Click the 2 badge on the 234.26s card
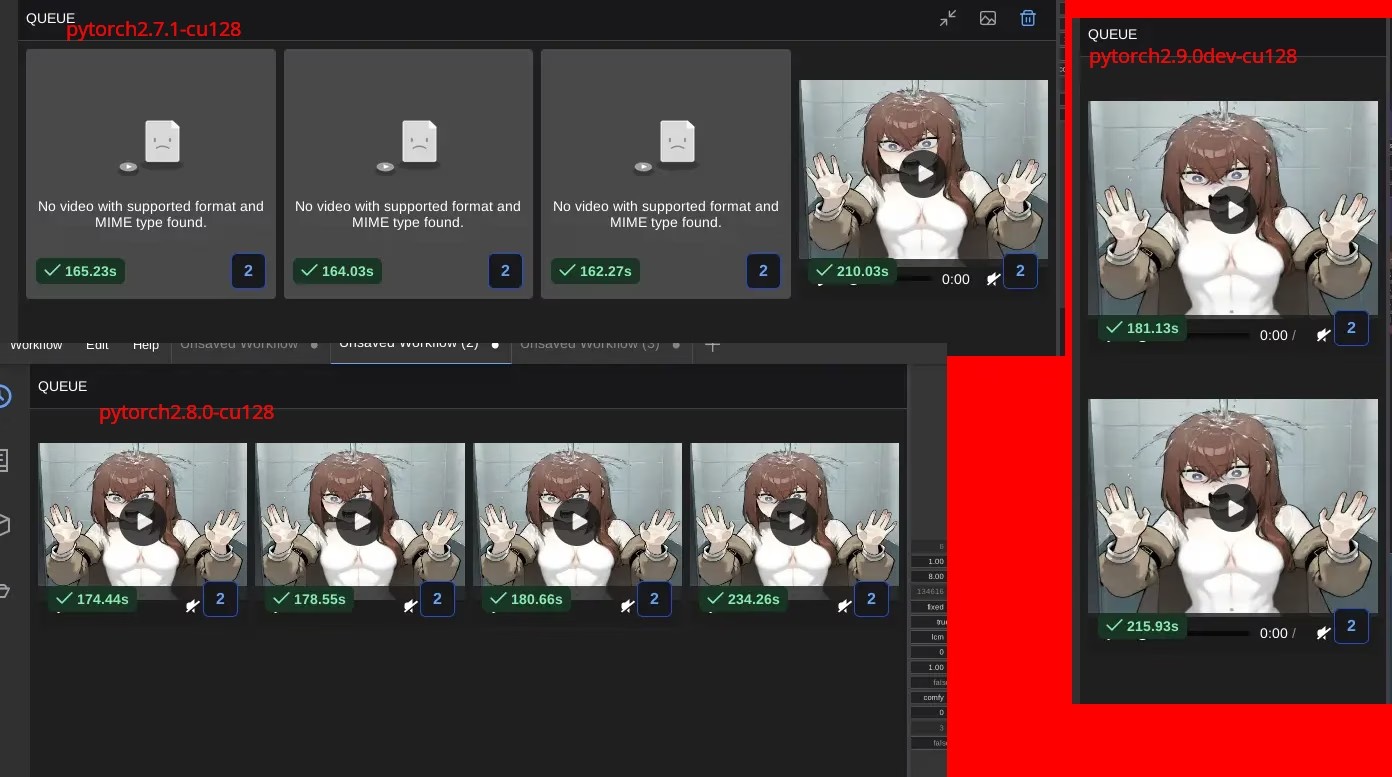 [871, 599]
